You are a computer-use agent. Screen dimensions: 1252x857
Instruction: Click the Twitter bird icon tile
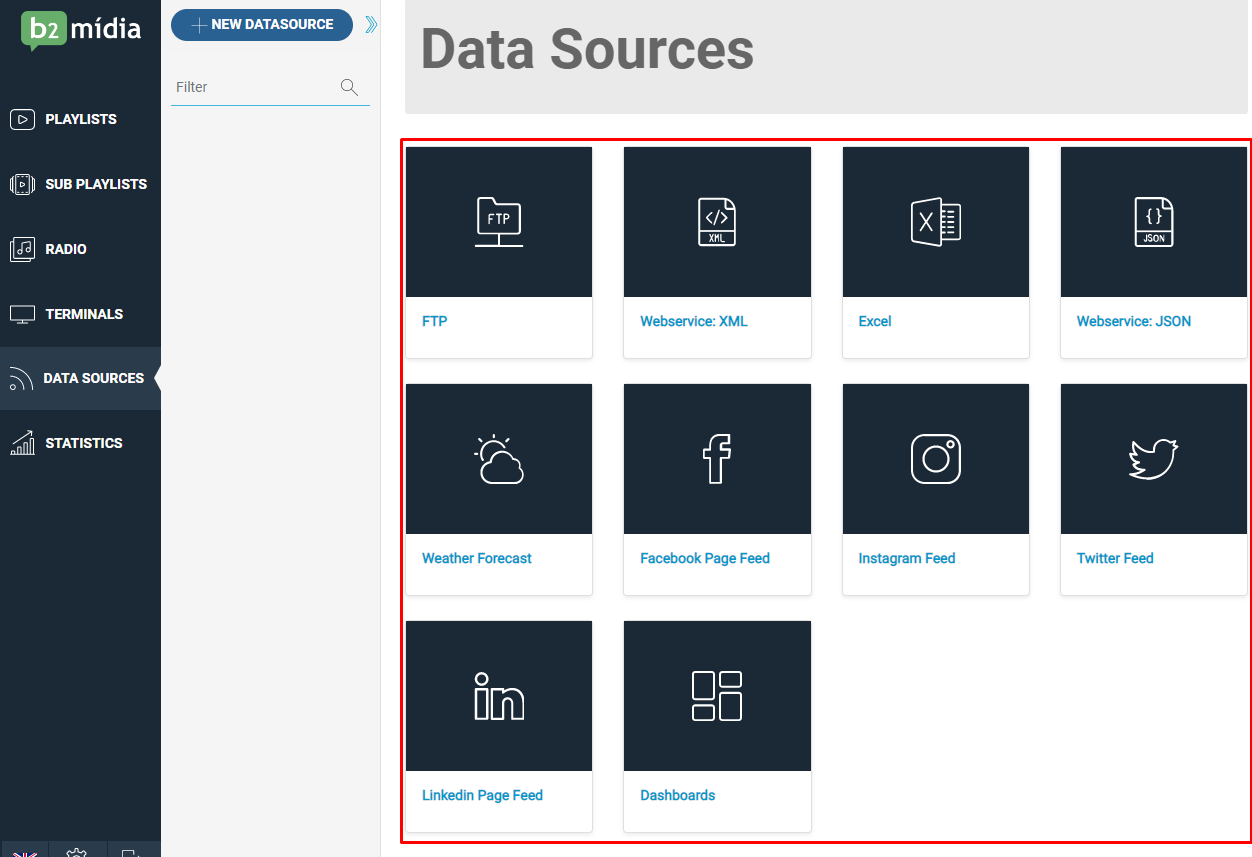pos(1154,459)
